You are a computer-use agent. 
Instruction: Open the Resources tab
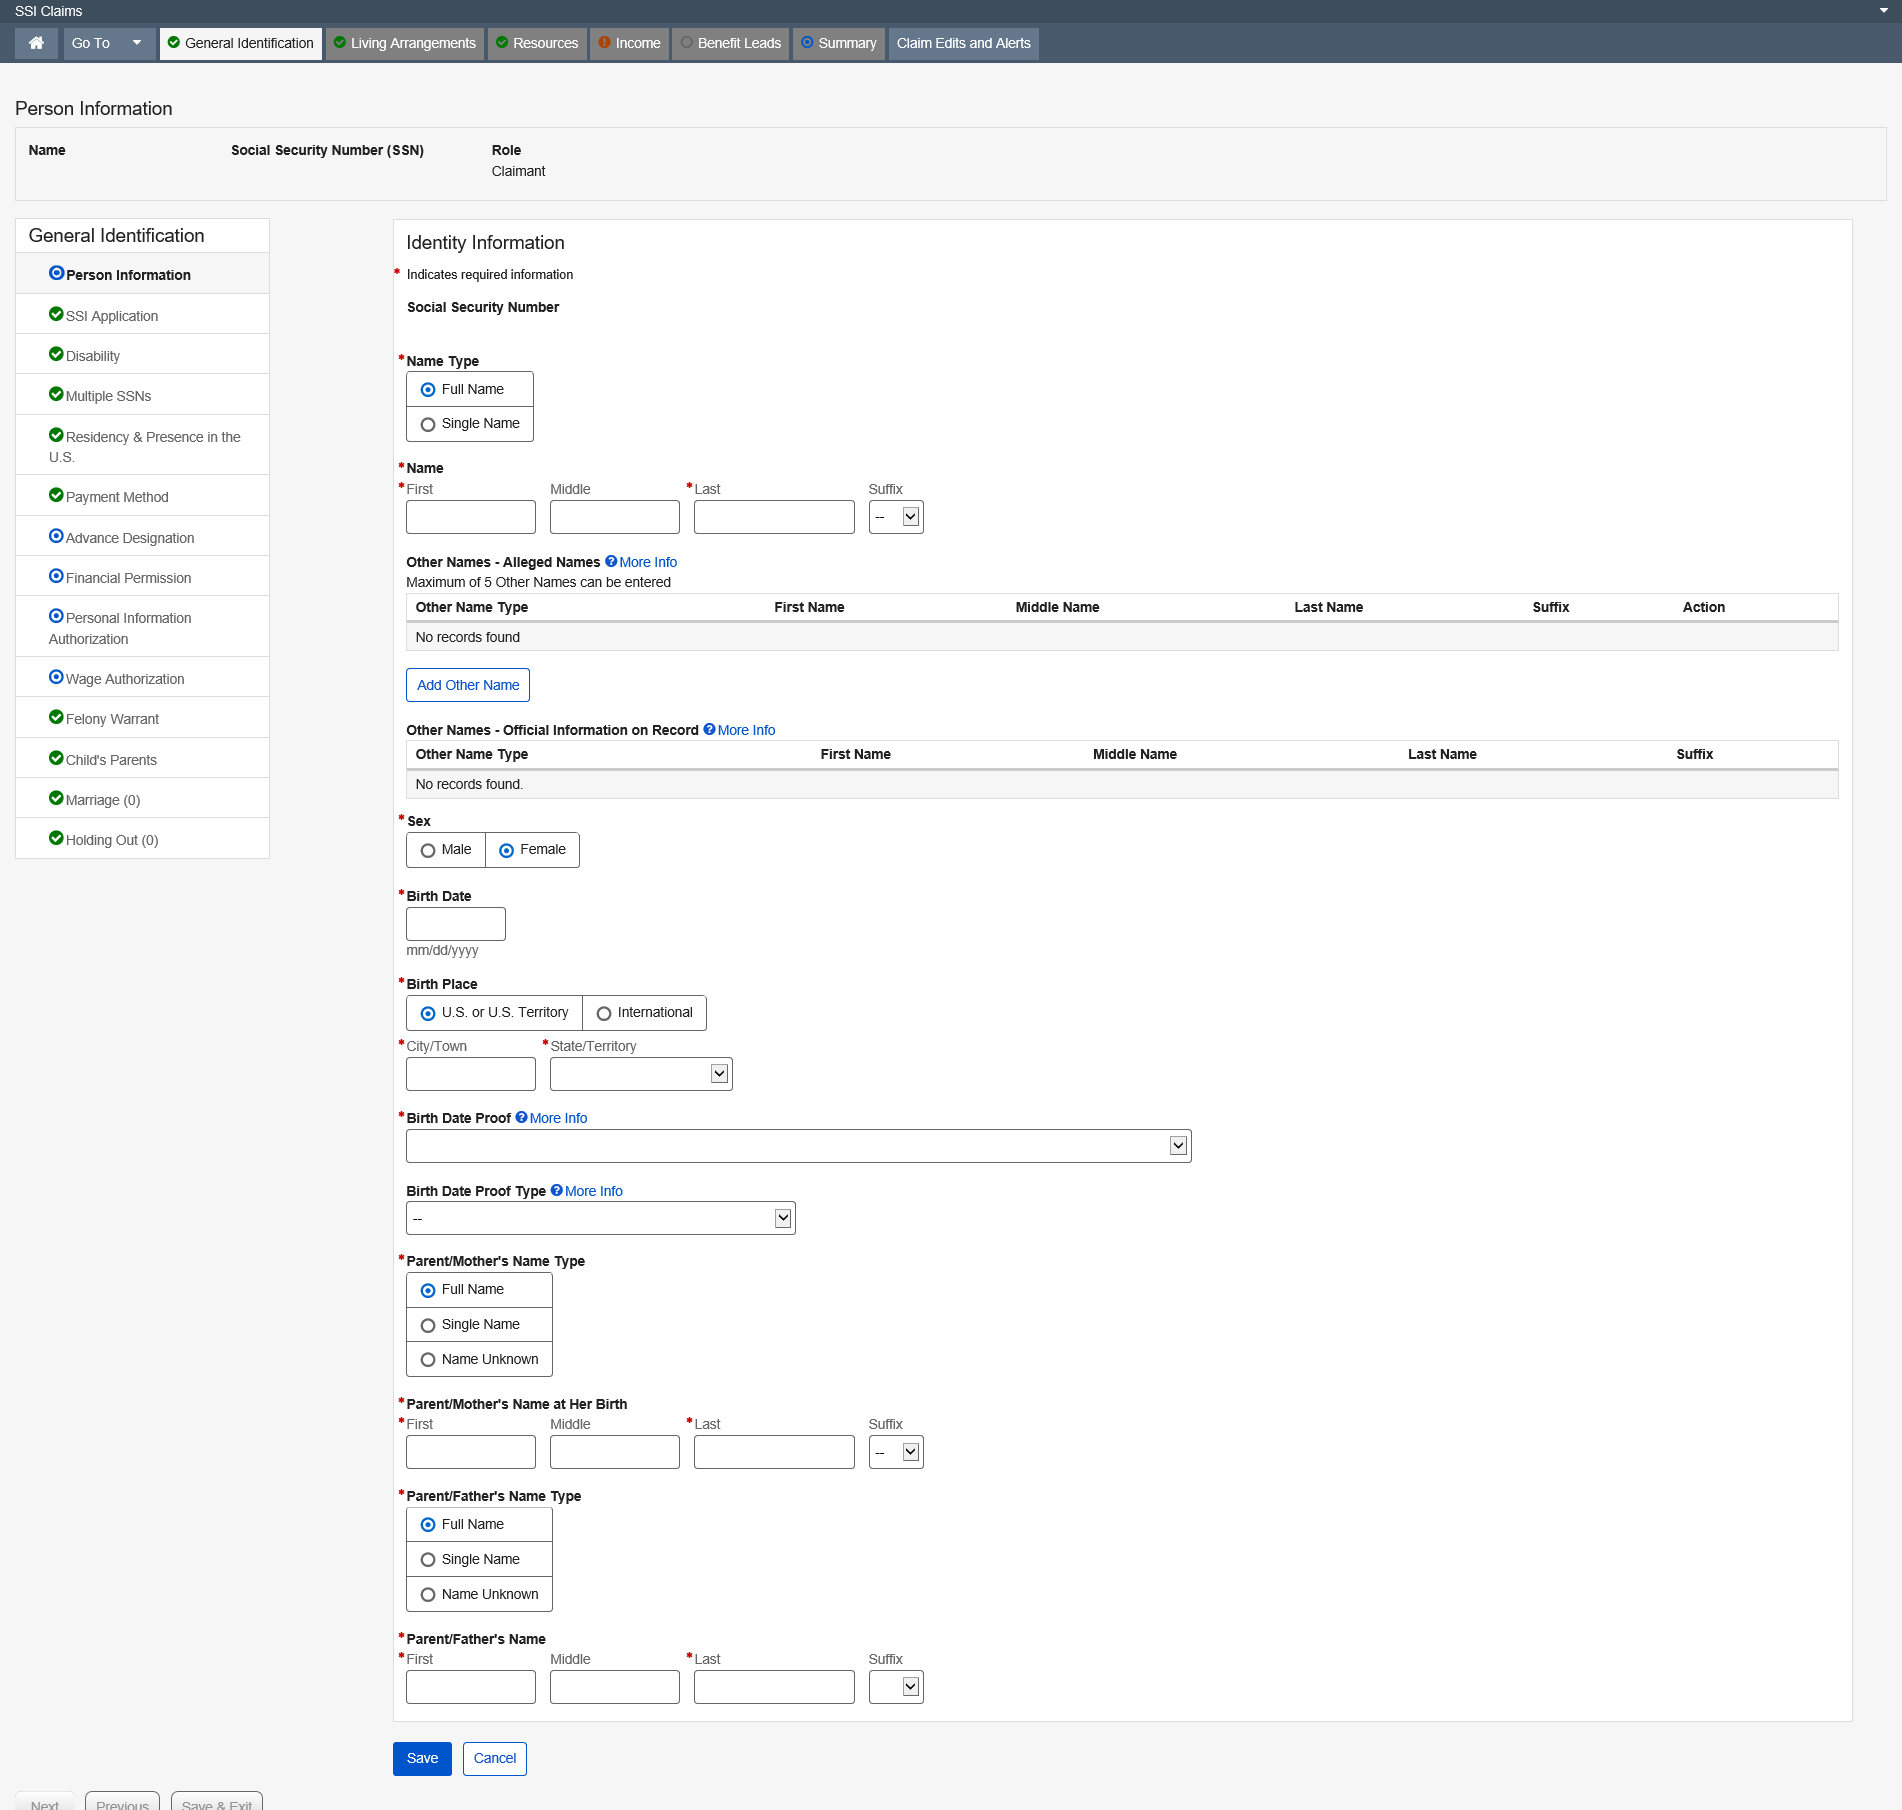(537, 43)
